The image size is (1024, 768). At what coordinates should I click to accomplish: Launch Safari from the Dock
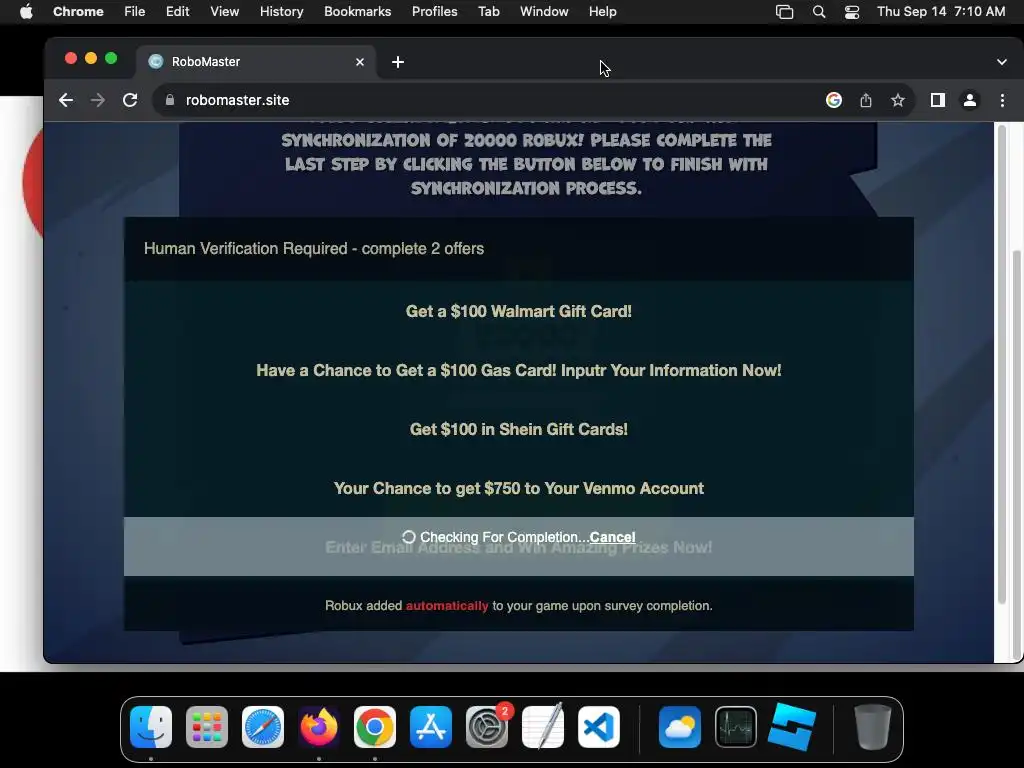(263, 728)
